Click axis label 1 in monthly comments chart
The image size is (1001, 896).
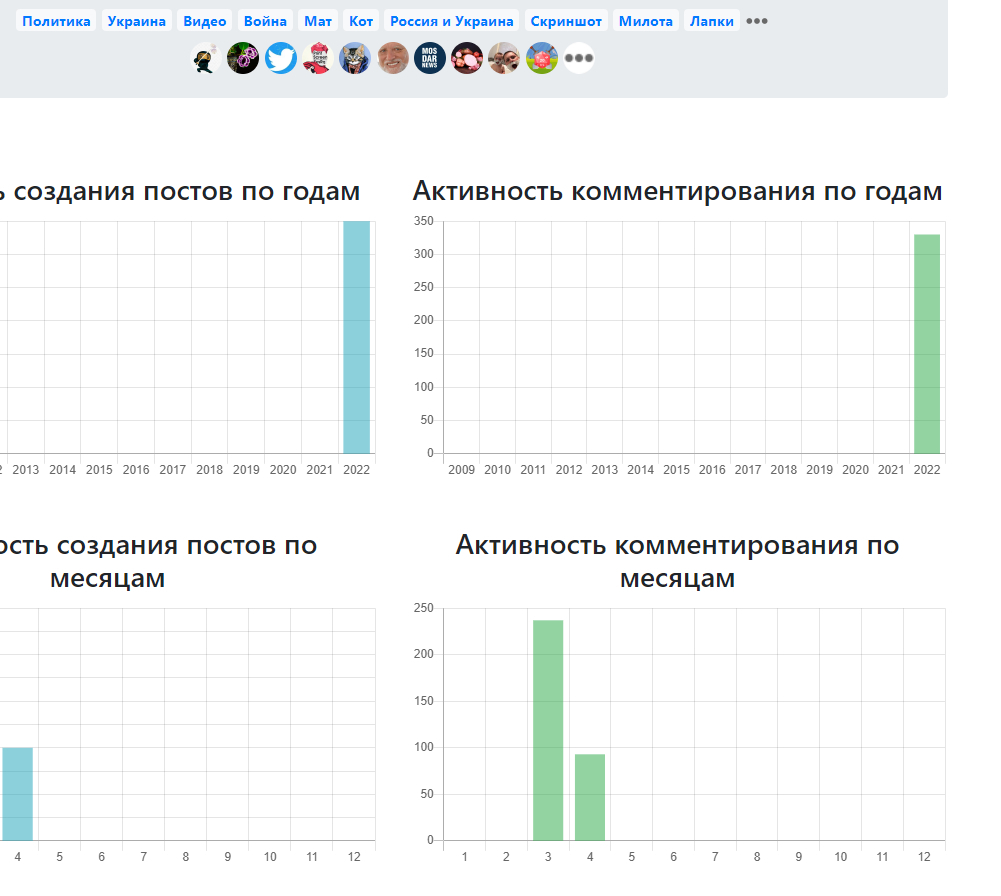click(465, 857)
